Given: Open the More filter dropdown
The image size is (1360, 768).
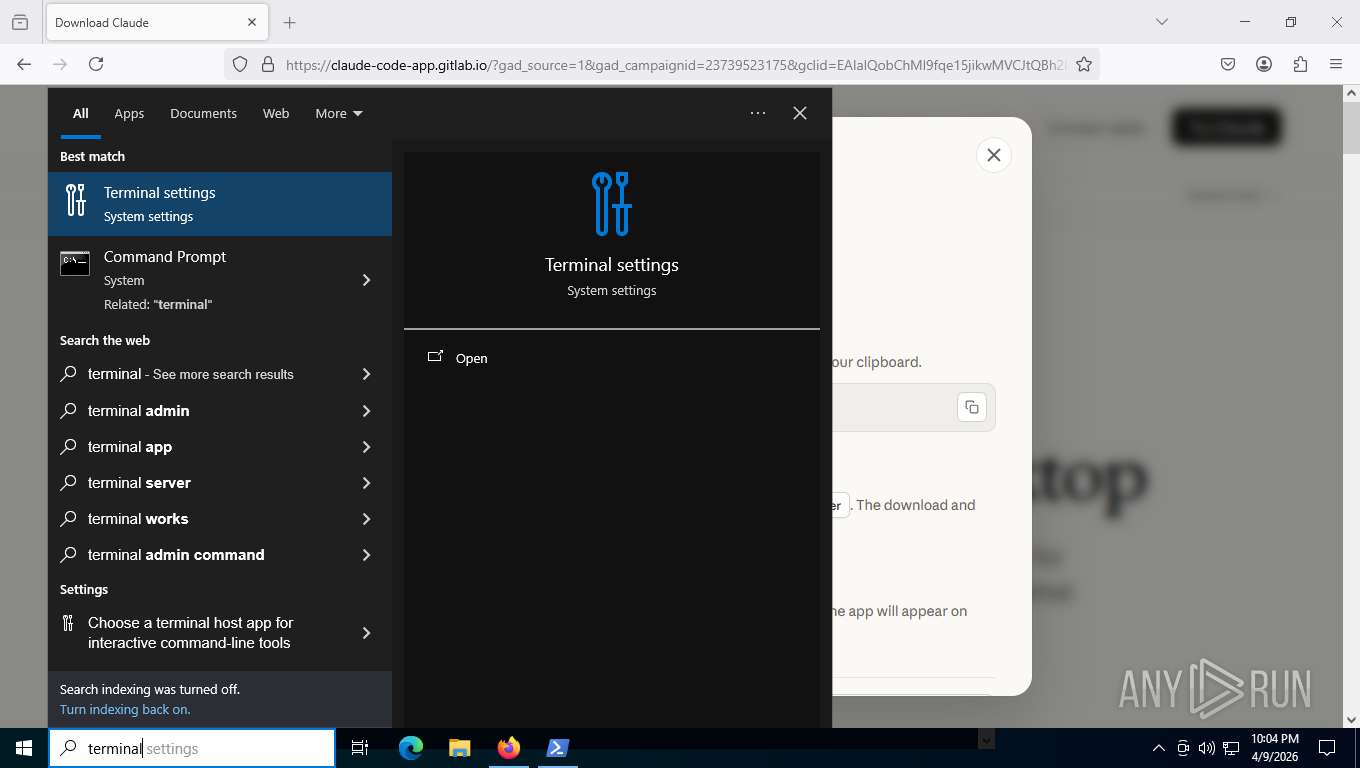Looking at the screenshot, I should (339, 113).
